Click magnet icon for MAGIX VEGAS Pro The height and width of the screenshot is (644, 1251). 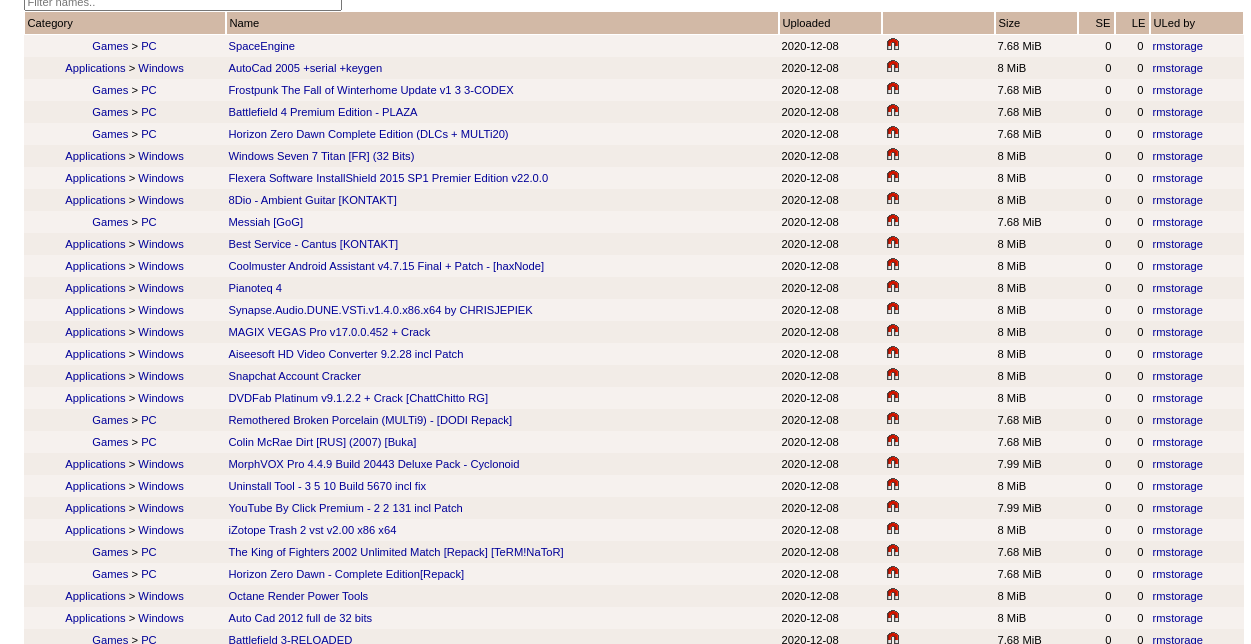pyautogui.click(x=893, y=331)
